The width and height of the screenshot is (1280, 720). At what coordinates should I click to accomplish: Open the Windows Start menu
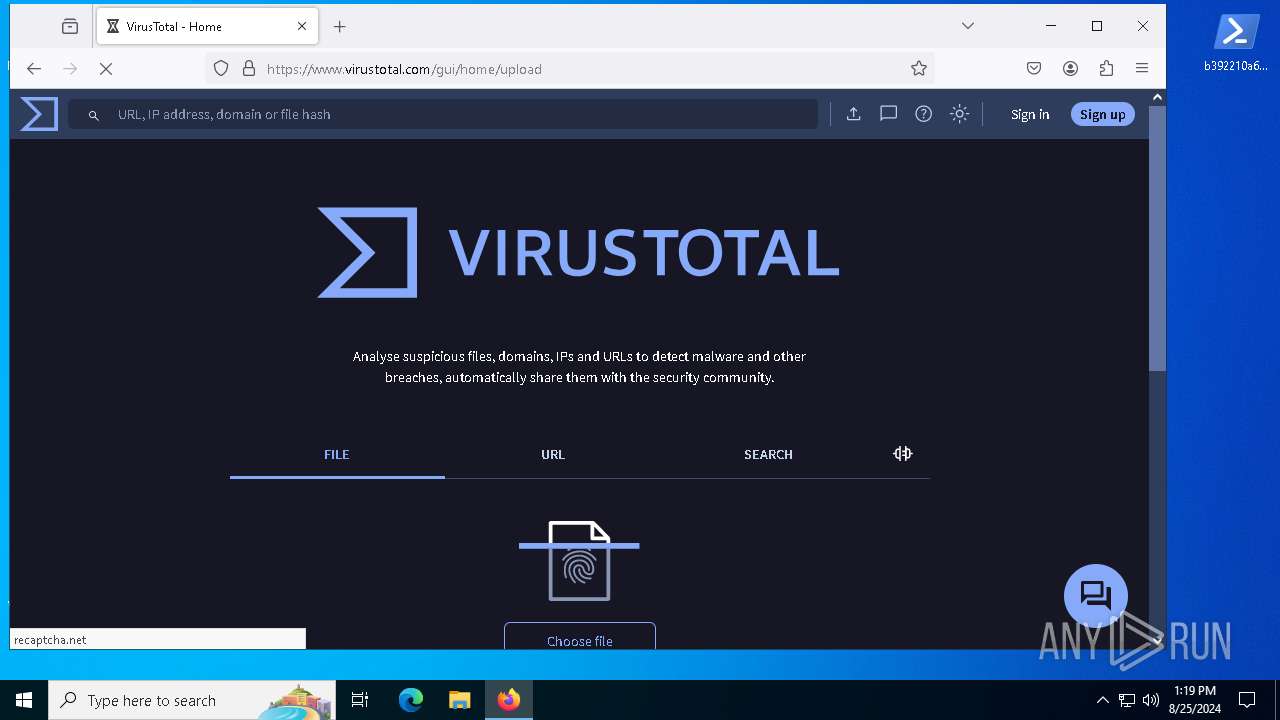point(24,700)
